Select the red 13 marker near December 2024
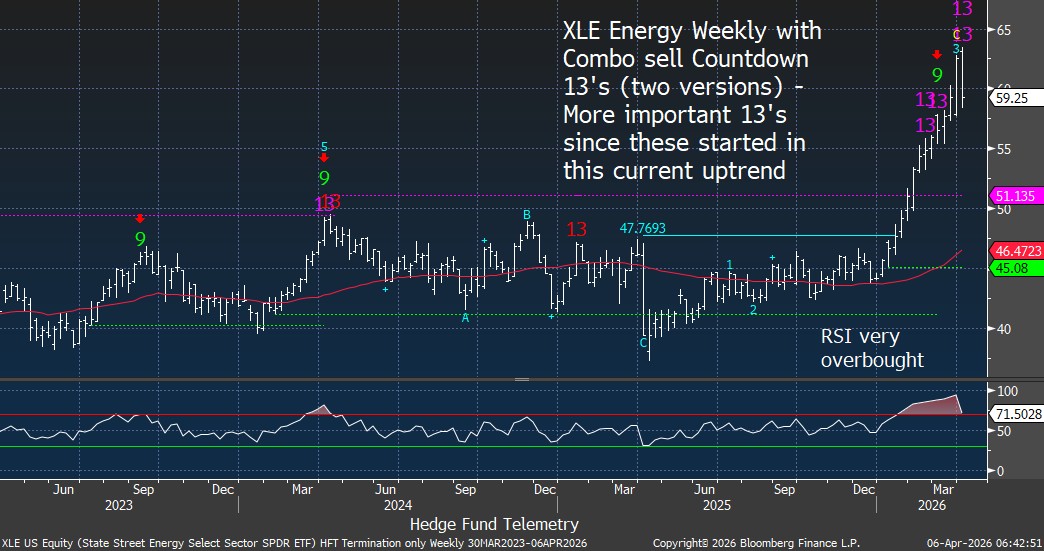The image size is (1044, 551). (576, 229)
